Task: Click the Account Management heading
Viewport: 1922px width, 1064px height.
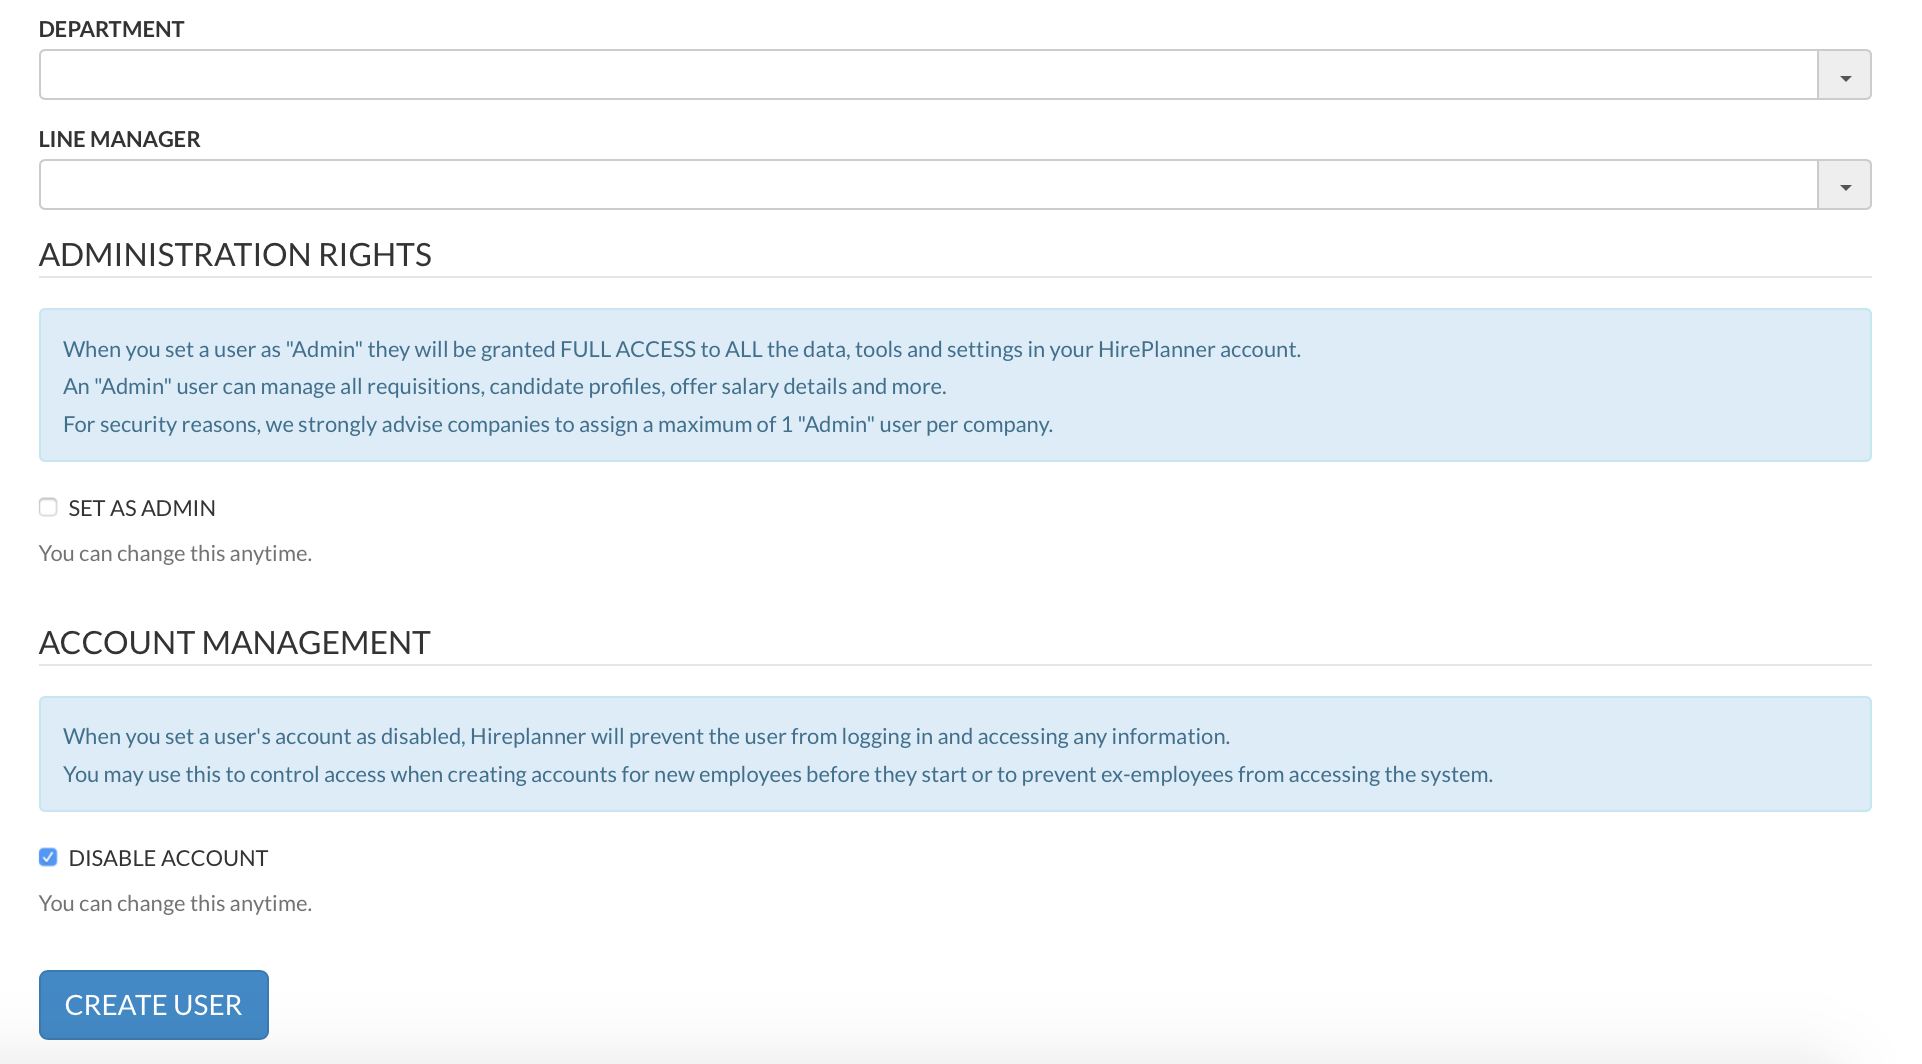Action: (234, 642)
